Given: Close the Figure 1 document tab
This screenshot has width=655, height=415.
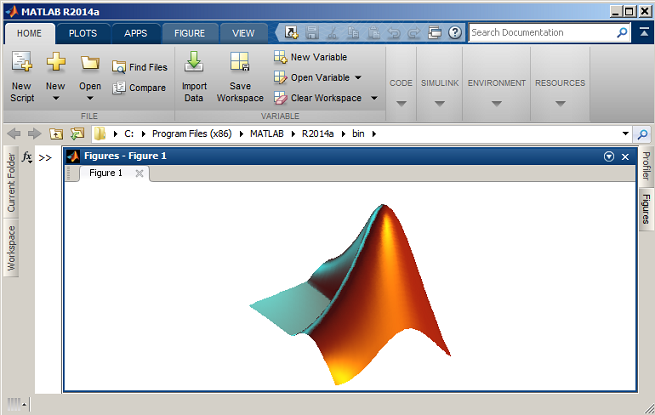Looking at the screenshot, I should click(x=140, y=173).
